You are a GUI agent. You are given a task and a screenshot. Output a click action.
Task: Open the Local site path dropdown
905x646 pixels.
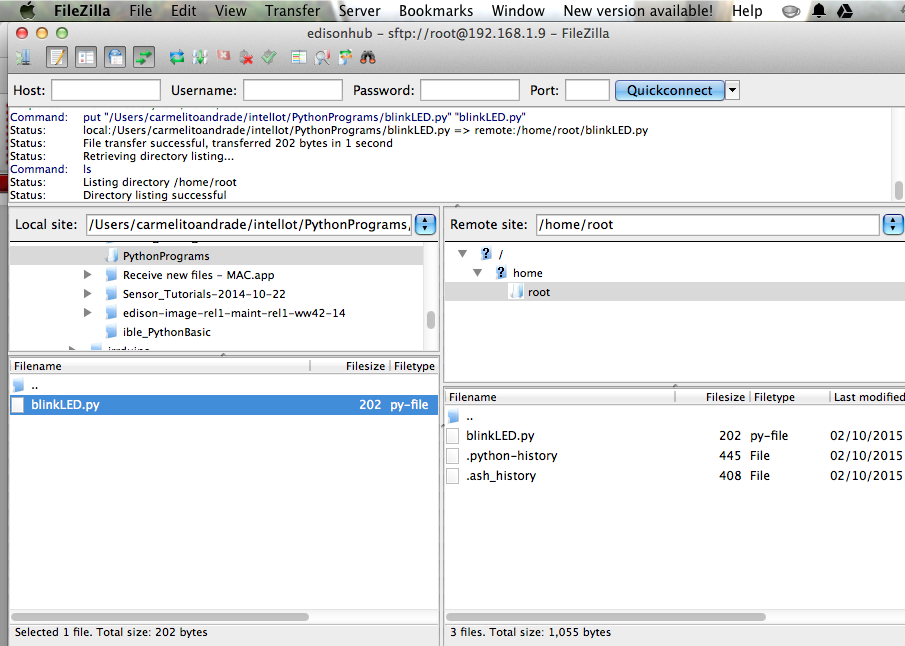click(425, 224)
